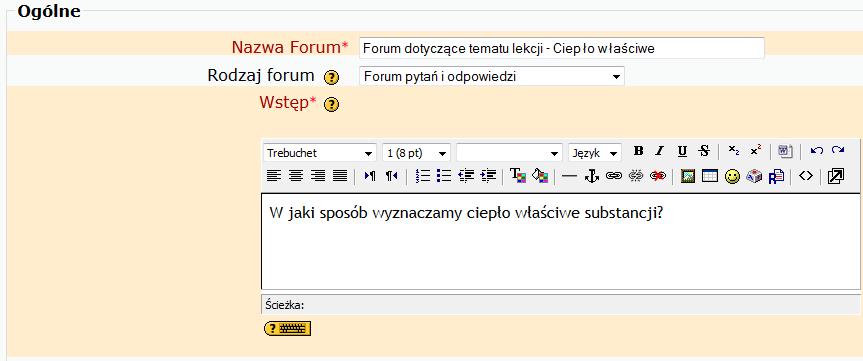Align text left
This screenshot has height=361, width=863.
[x=274, y=176]
